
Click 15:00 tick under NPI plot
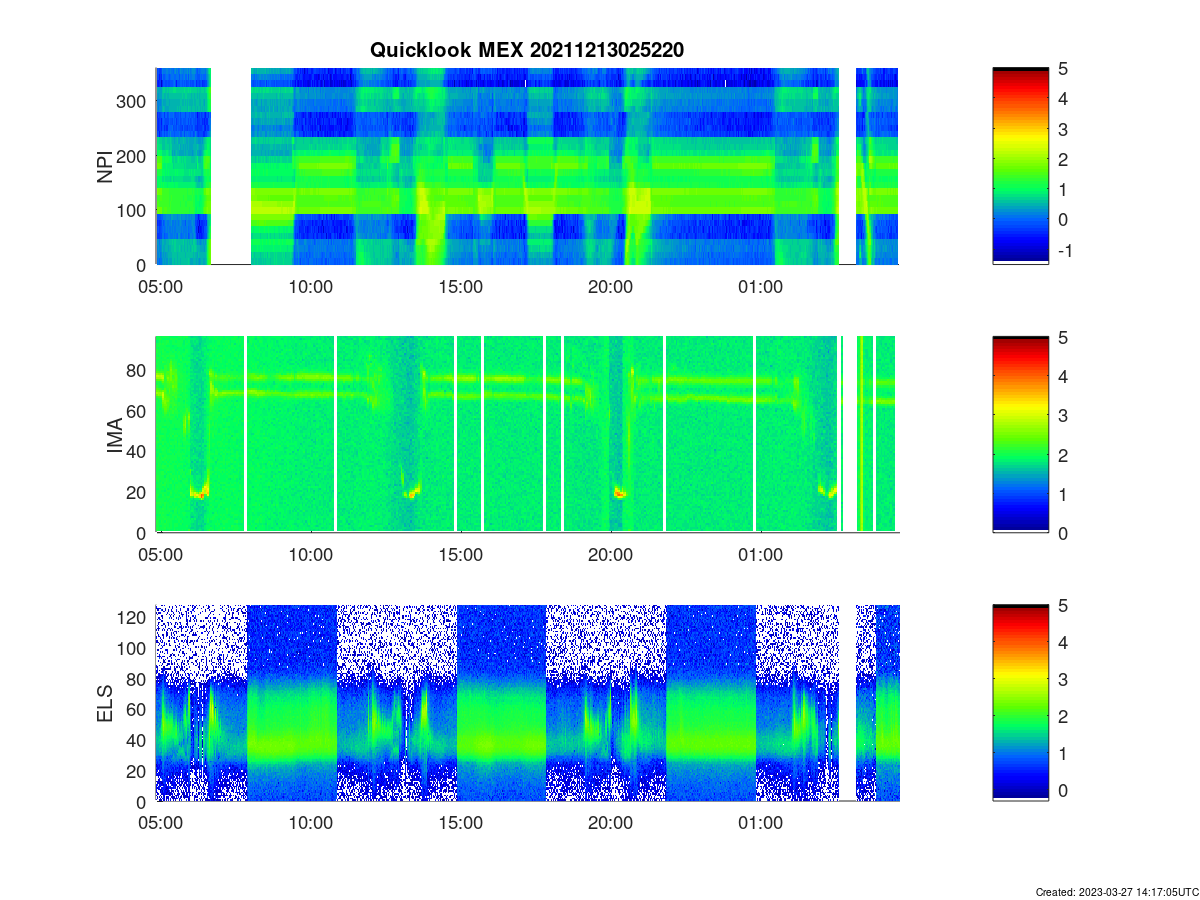(x=461, y=287)
